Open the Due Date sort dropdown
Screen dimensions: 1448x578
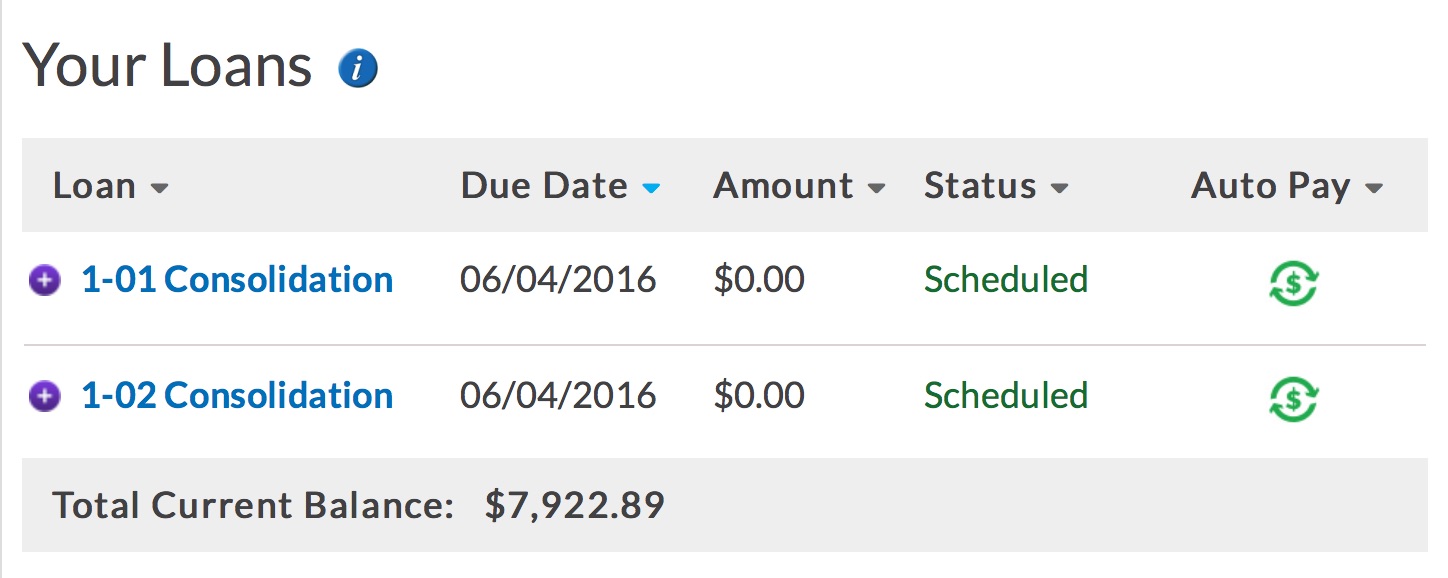pos(649,188)
